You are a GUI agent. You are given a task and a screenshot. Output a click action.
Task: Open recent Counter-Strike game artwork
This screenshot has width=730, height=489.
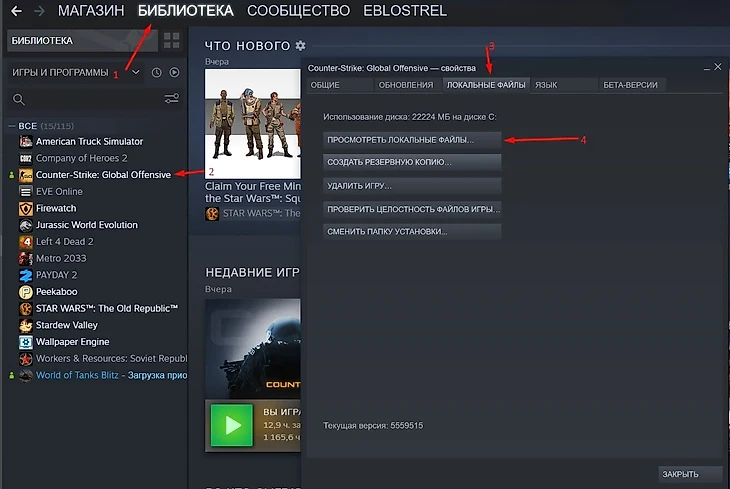[x=253, y=348]
